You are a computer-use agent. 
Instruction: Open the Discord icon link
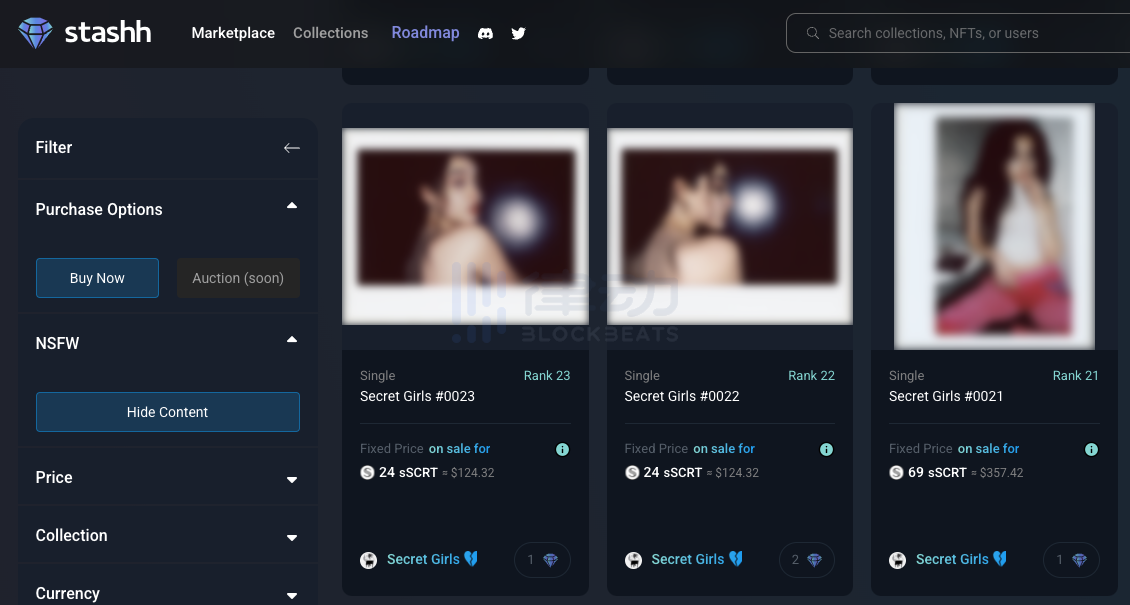click(x=485, y=33)
